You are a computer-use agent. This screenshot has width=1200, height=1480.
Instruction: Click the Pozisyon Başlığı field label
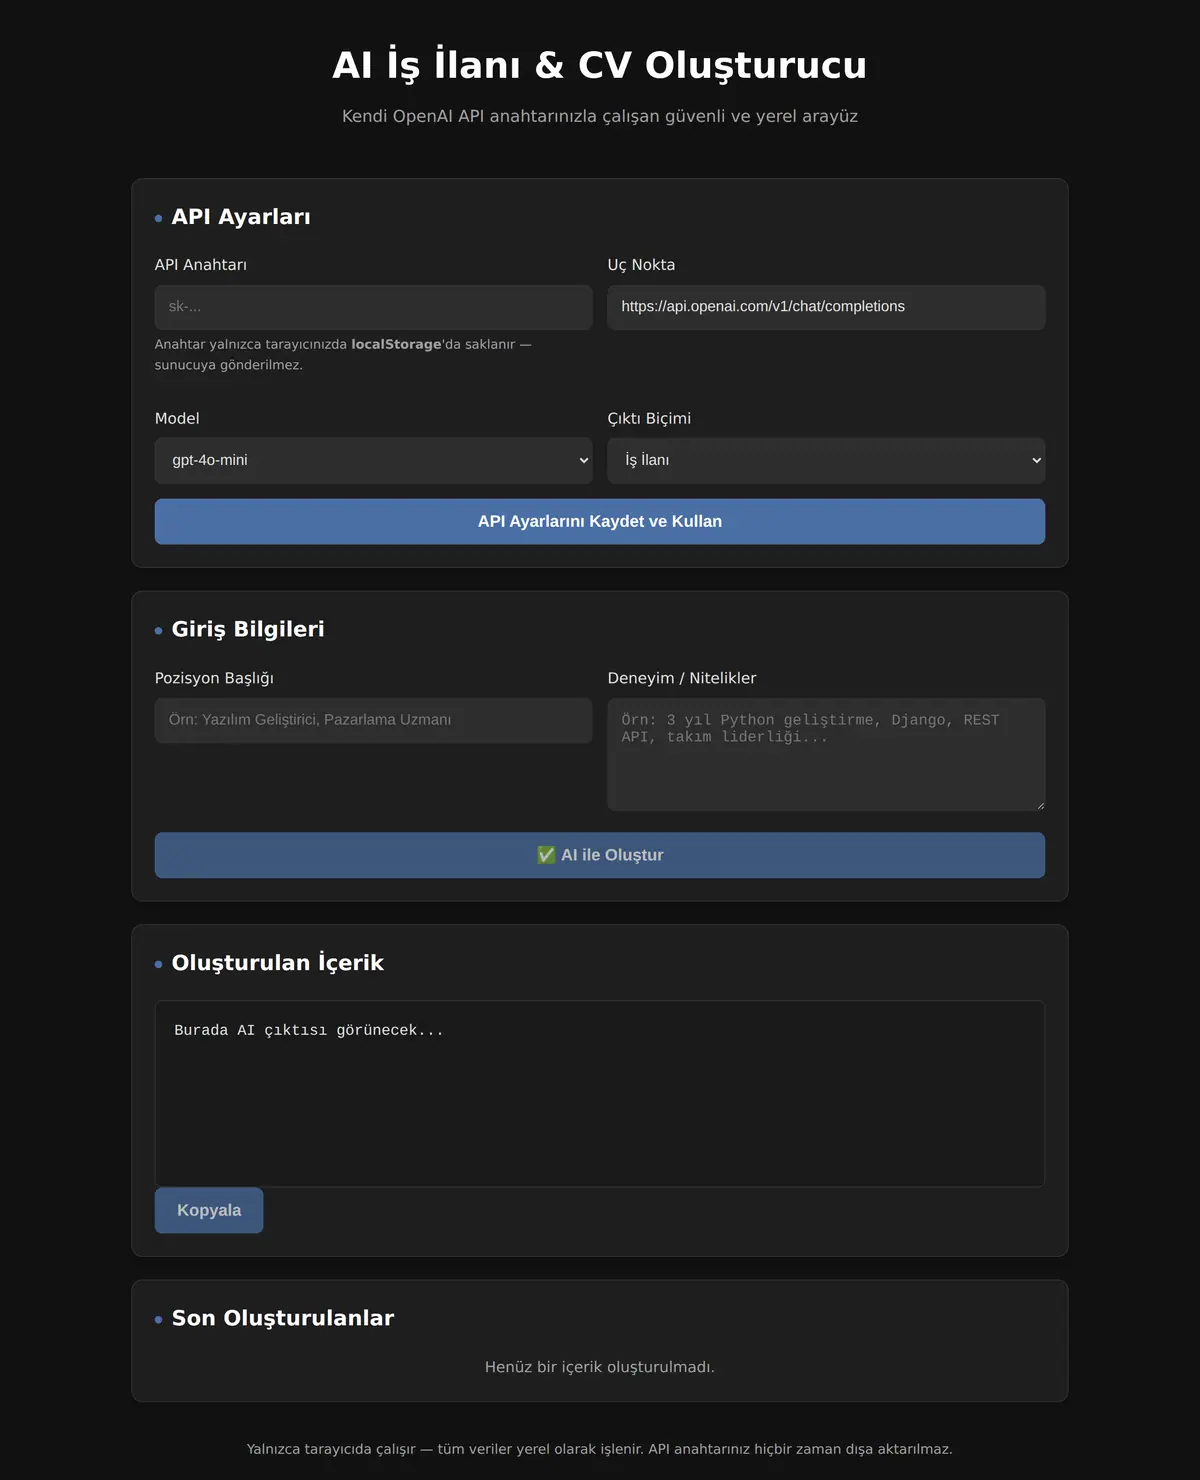click(214, 678)
